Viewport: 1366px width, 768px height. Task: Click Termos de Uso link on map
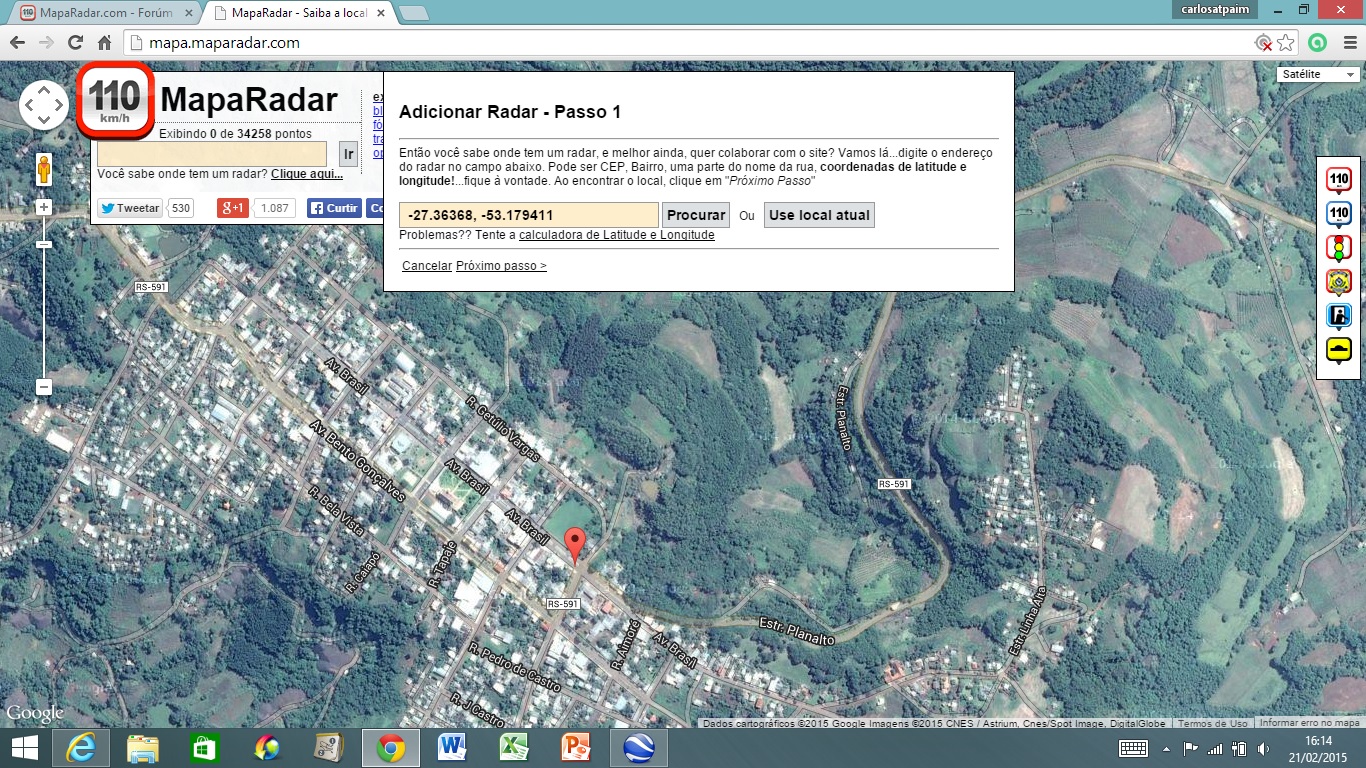click(1212, 723)
